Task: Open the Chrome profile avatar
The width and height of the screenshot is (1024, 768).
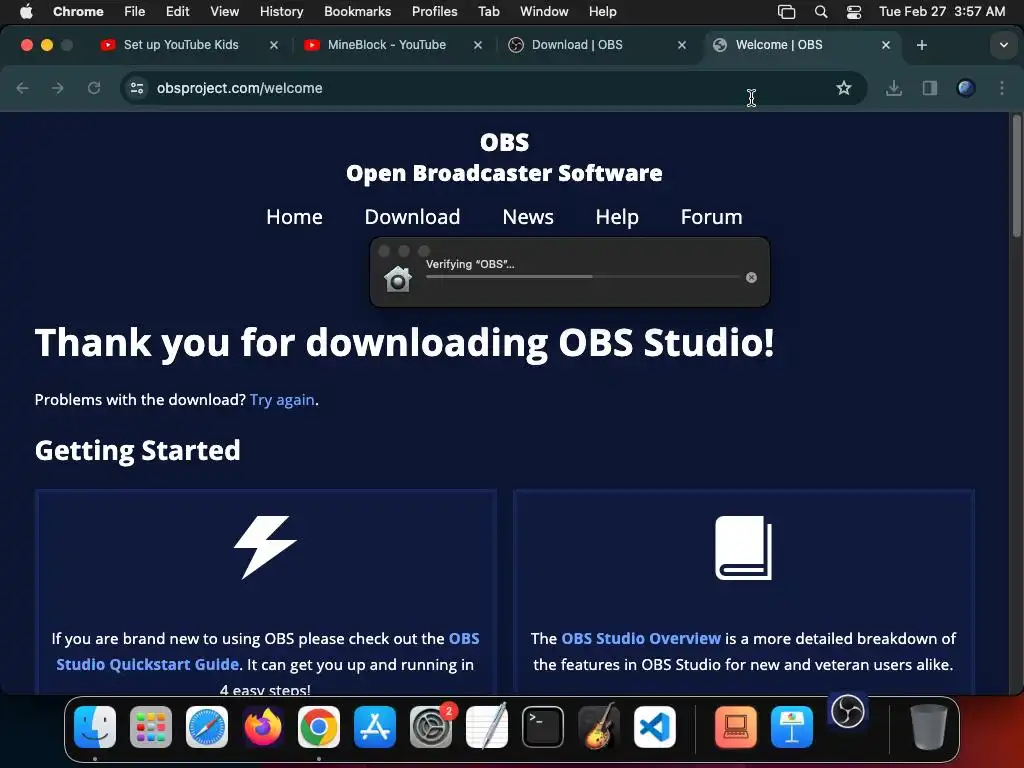Action: click(966, 88)
